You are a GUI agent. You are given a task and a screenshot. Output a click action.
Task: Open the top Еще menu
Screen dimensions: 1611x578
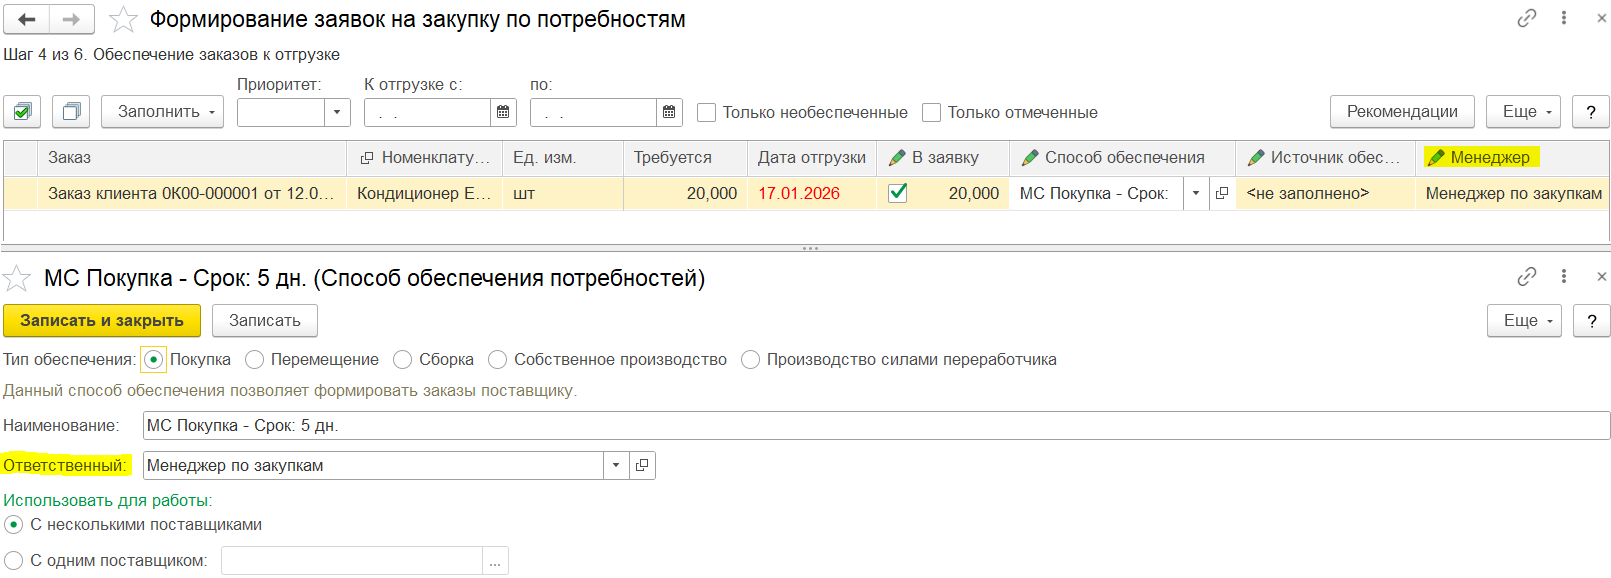[1523, 112]
